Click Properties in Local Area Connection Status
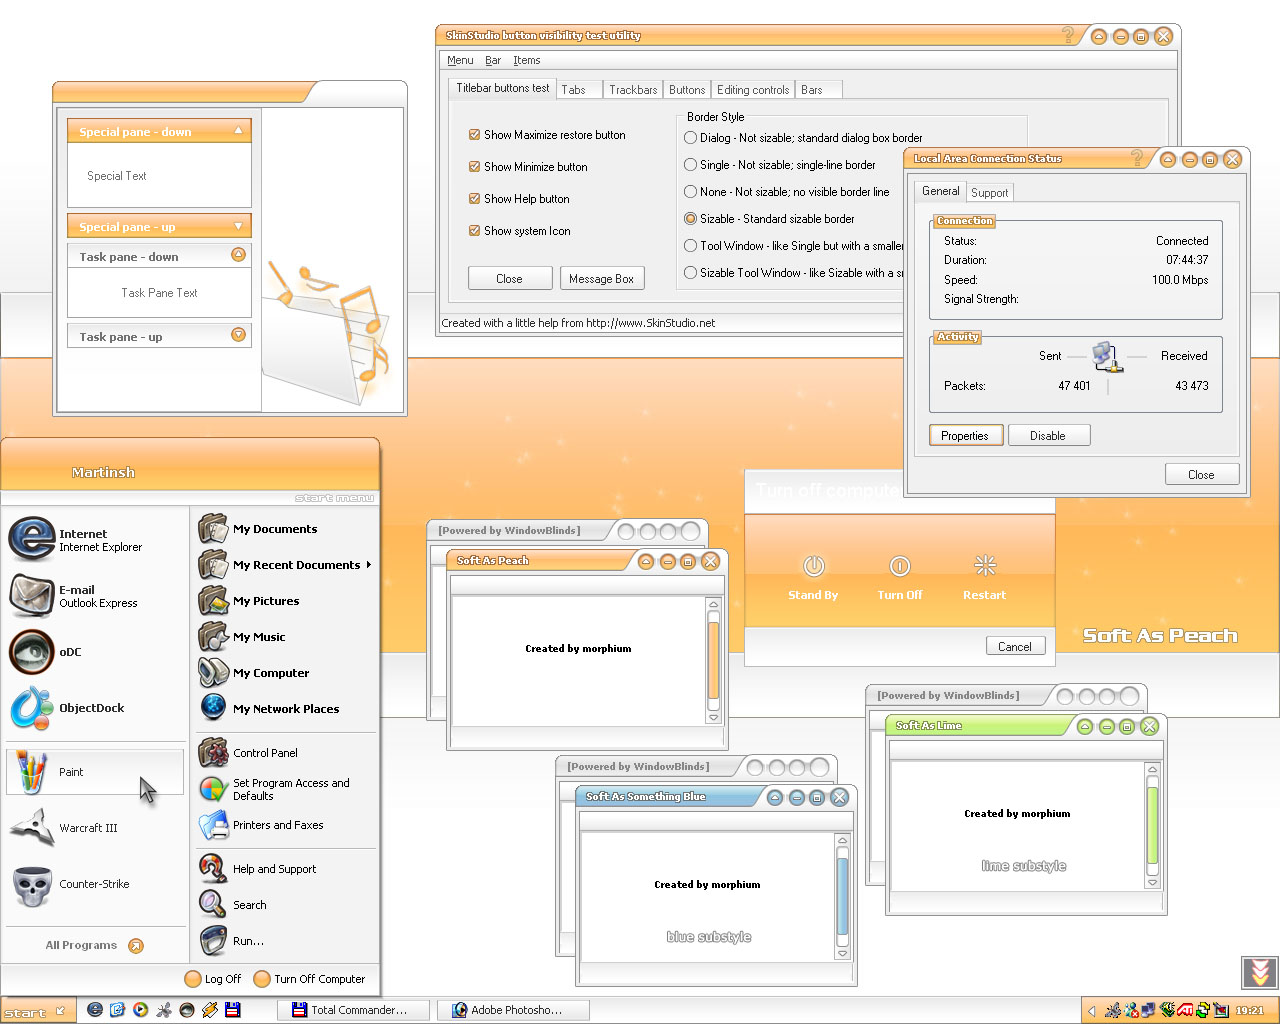 tap(965, 435)
